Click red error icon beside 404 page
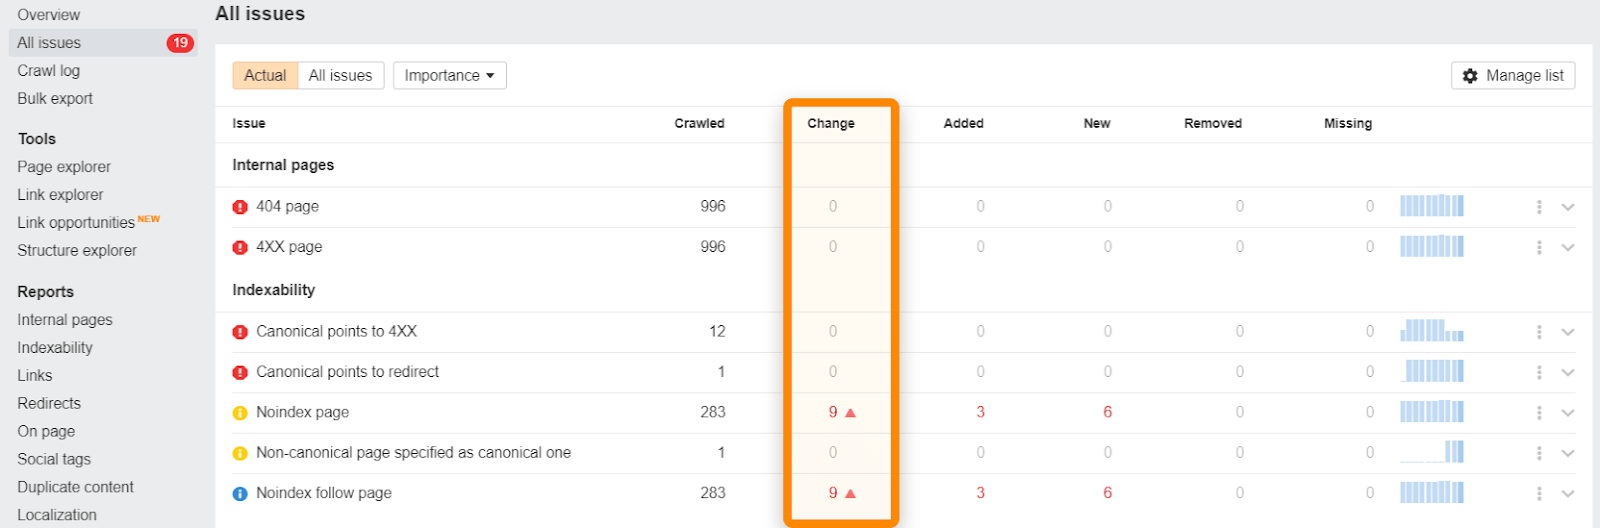This screenshot has width=1600, height=528. 240,207
